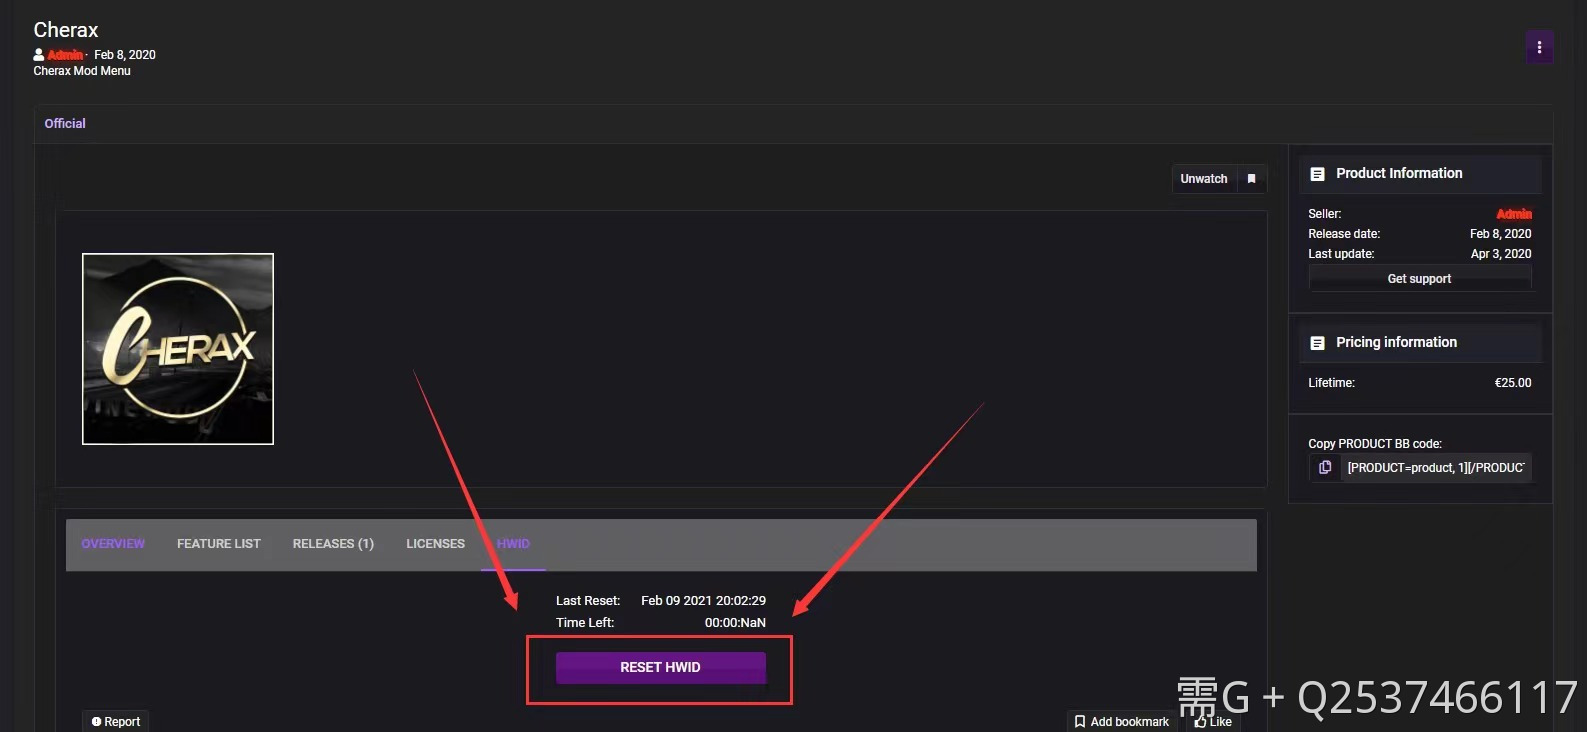Click the user icon beside Admin author
This screenshot has width=1587, height=732.
pyautogui.click(x=39, y=55)
